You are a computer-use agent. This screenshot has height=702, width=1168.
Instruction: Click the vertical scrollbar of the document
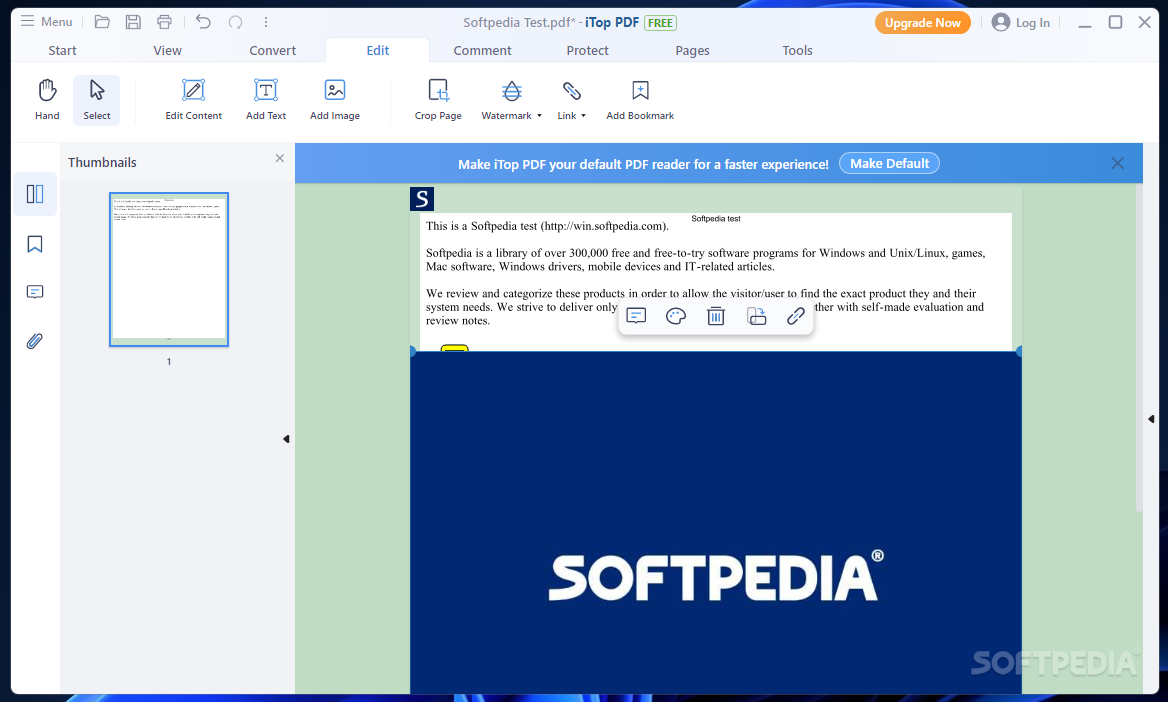pyautogui.click(x=1139, y=348)
